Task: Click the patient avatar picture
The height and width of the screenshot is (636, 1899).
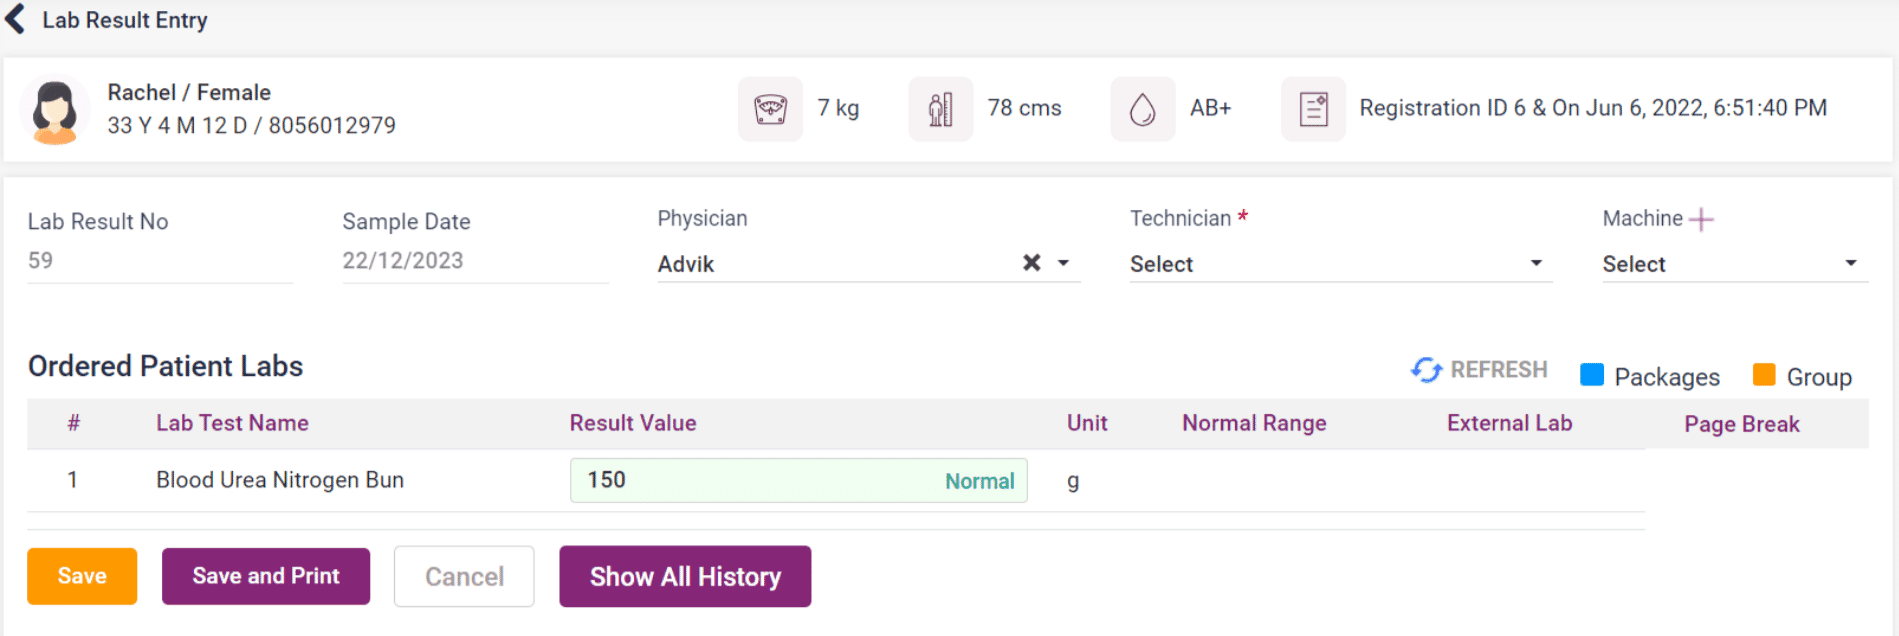Action: click(55, 110)
